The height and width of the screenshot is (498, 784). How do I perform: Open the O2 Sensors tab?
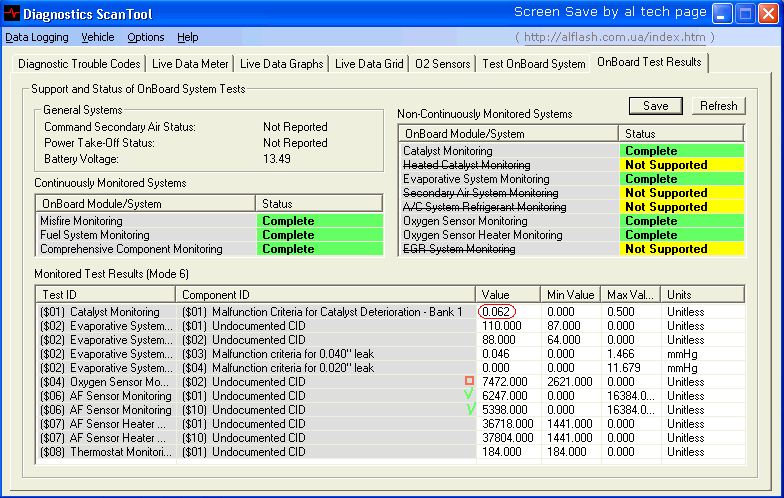pyautogui.click(x=443, y=64)
